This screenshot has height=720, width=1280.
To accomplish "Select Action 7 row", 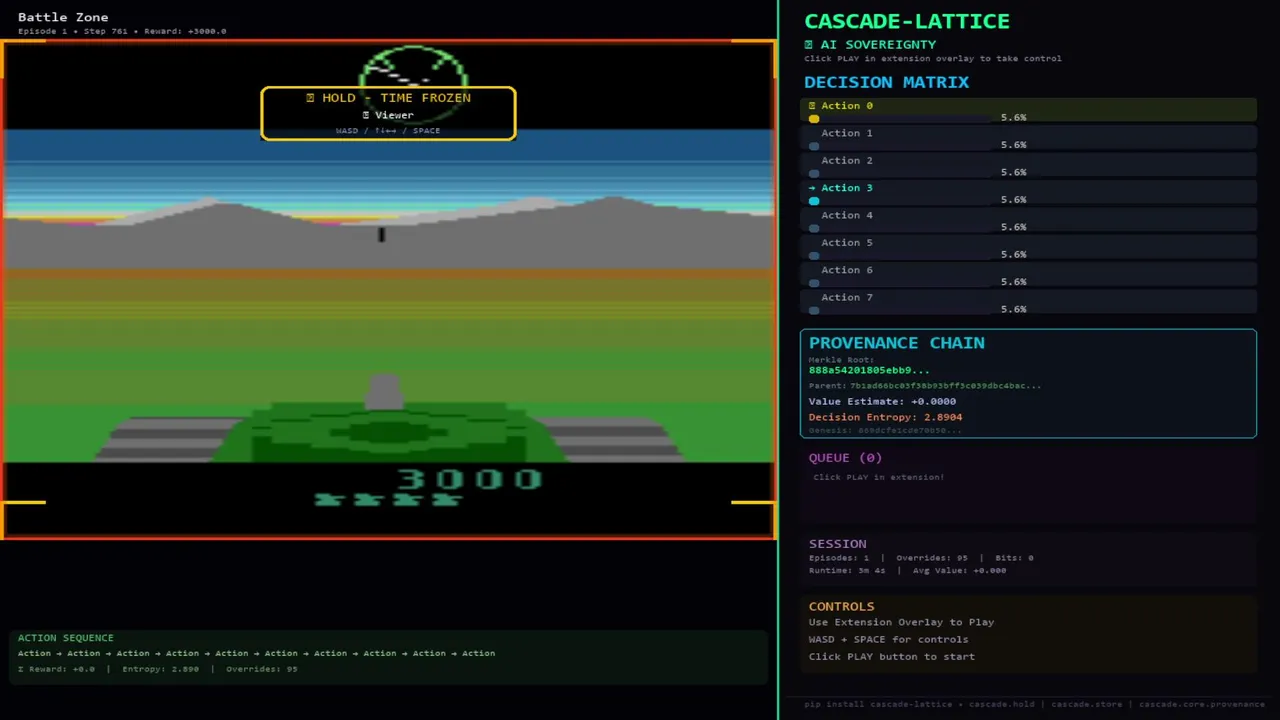I will 1028,303.
